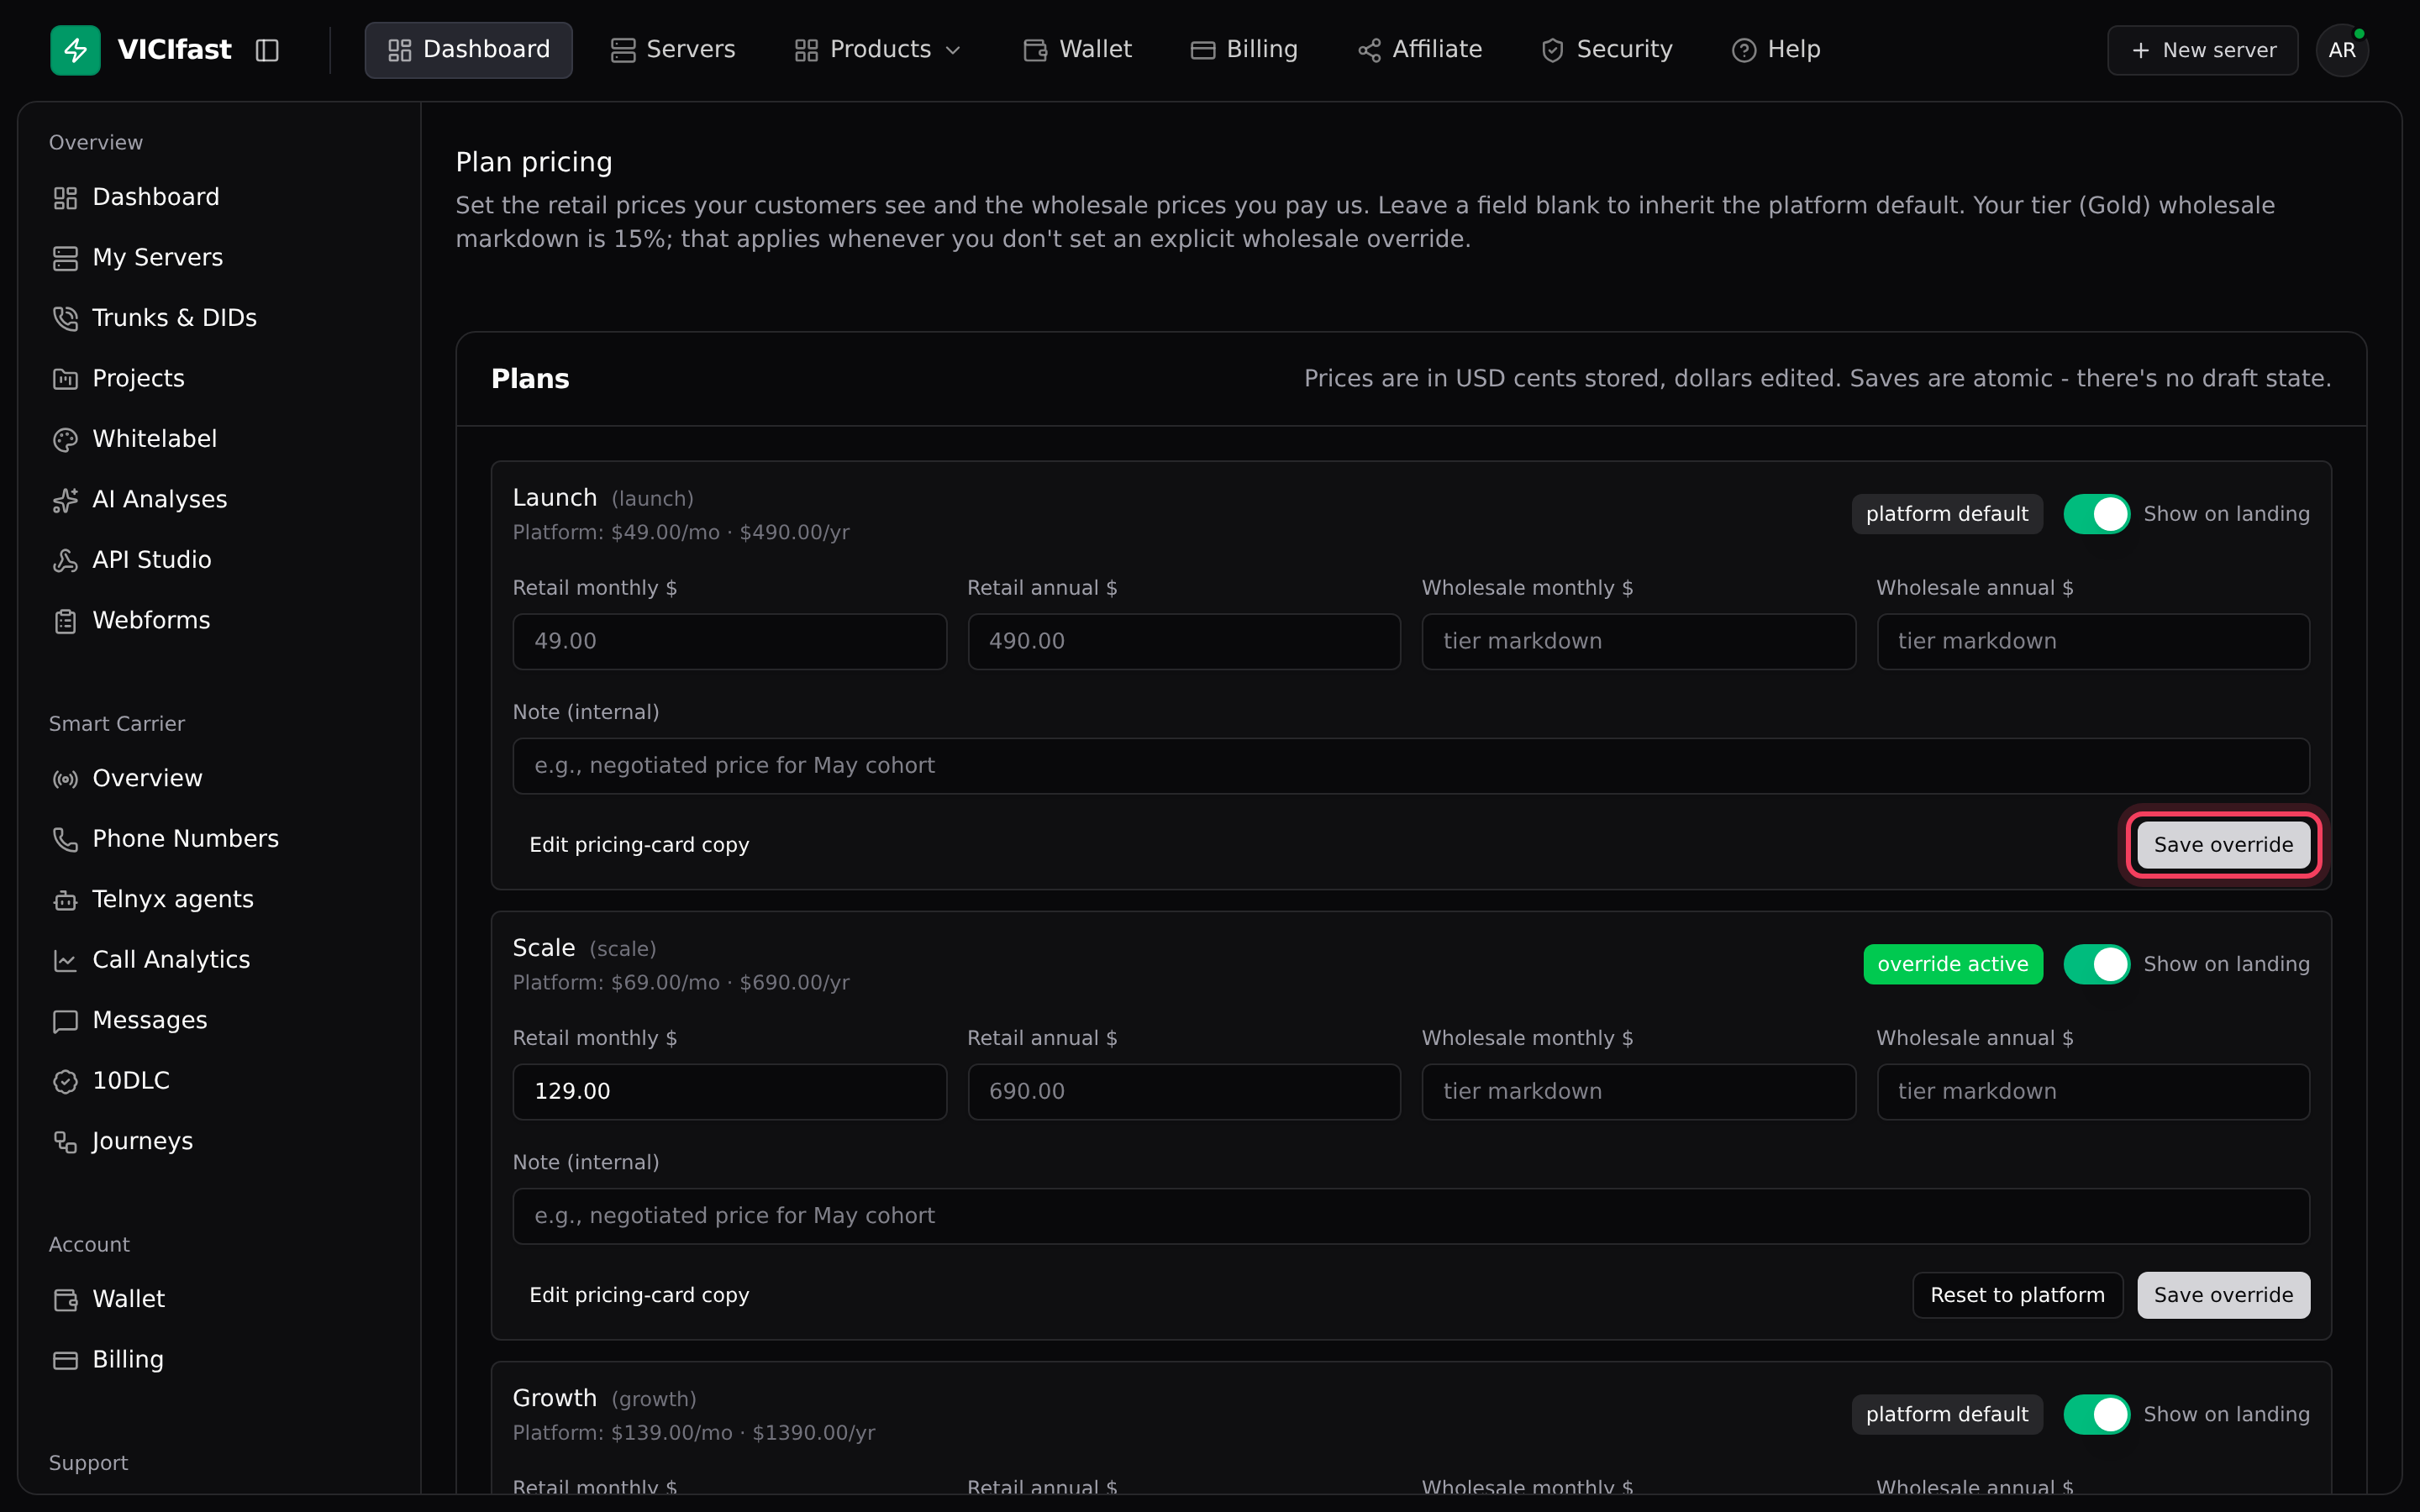Open Wallet in the top navigation
The width and height of the screenshot is (2420, 1512).
(1078, 50)
